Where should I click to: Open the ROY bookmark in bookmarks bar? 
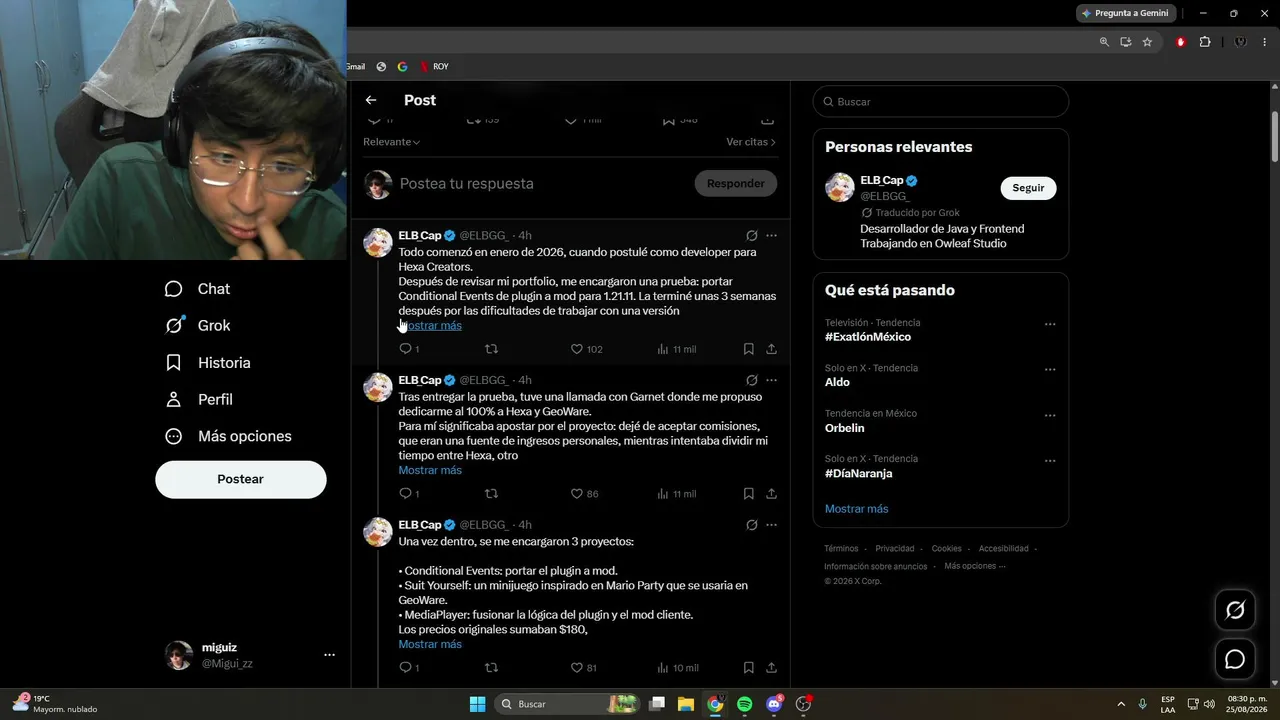point(434,67)
